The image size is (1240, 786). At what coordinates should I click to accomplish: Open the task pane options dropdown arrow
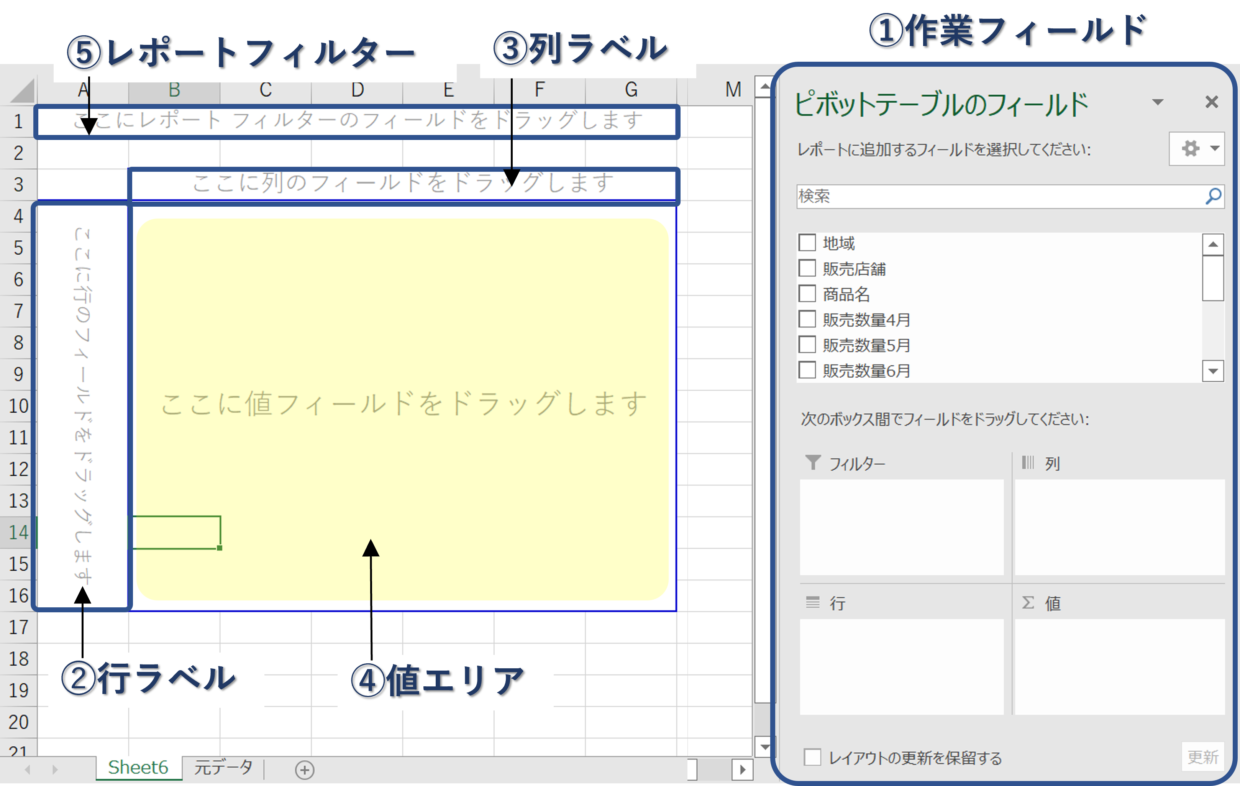pyautogui.click(x=1158, y=102)
